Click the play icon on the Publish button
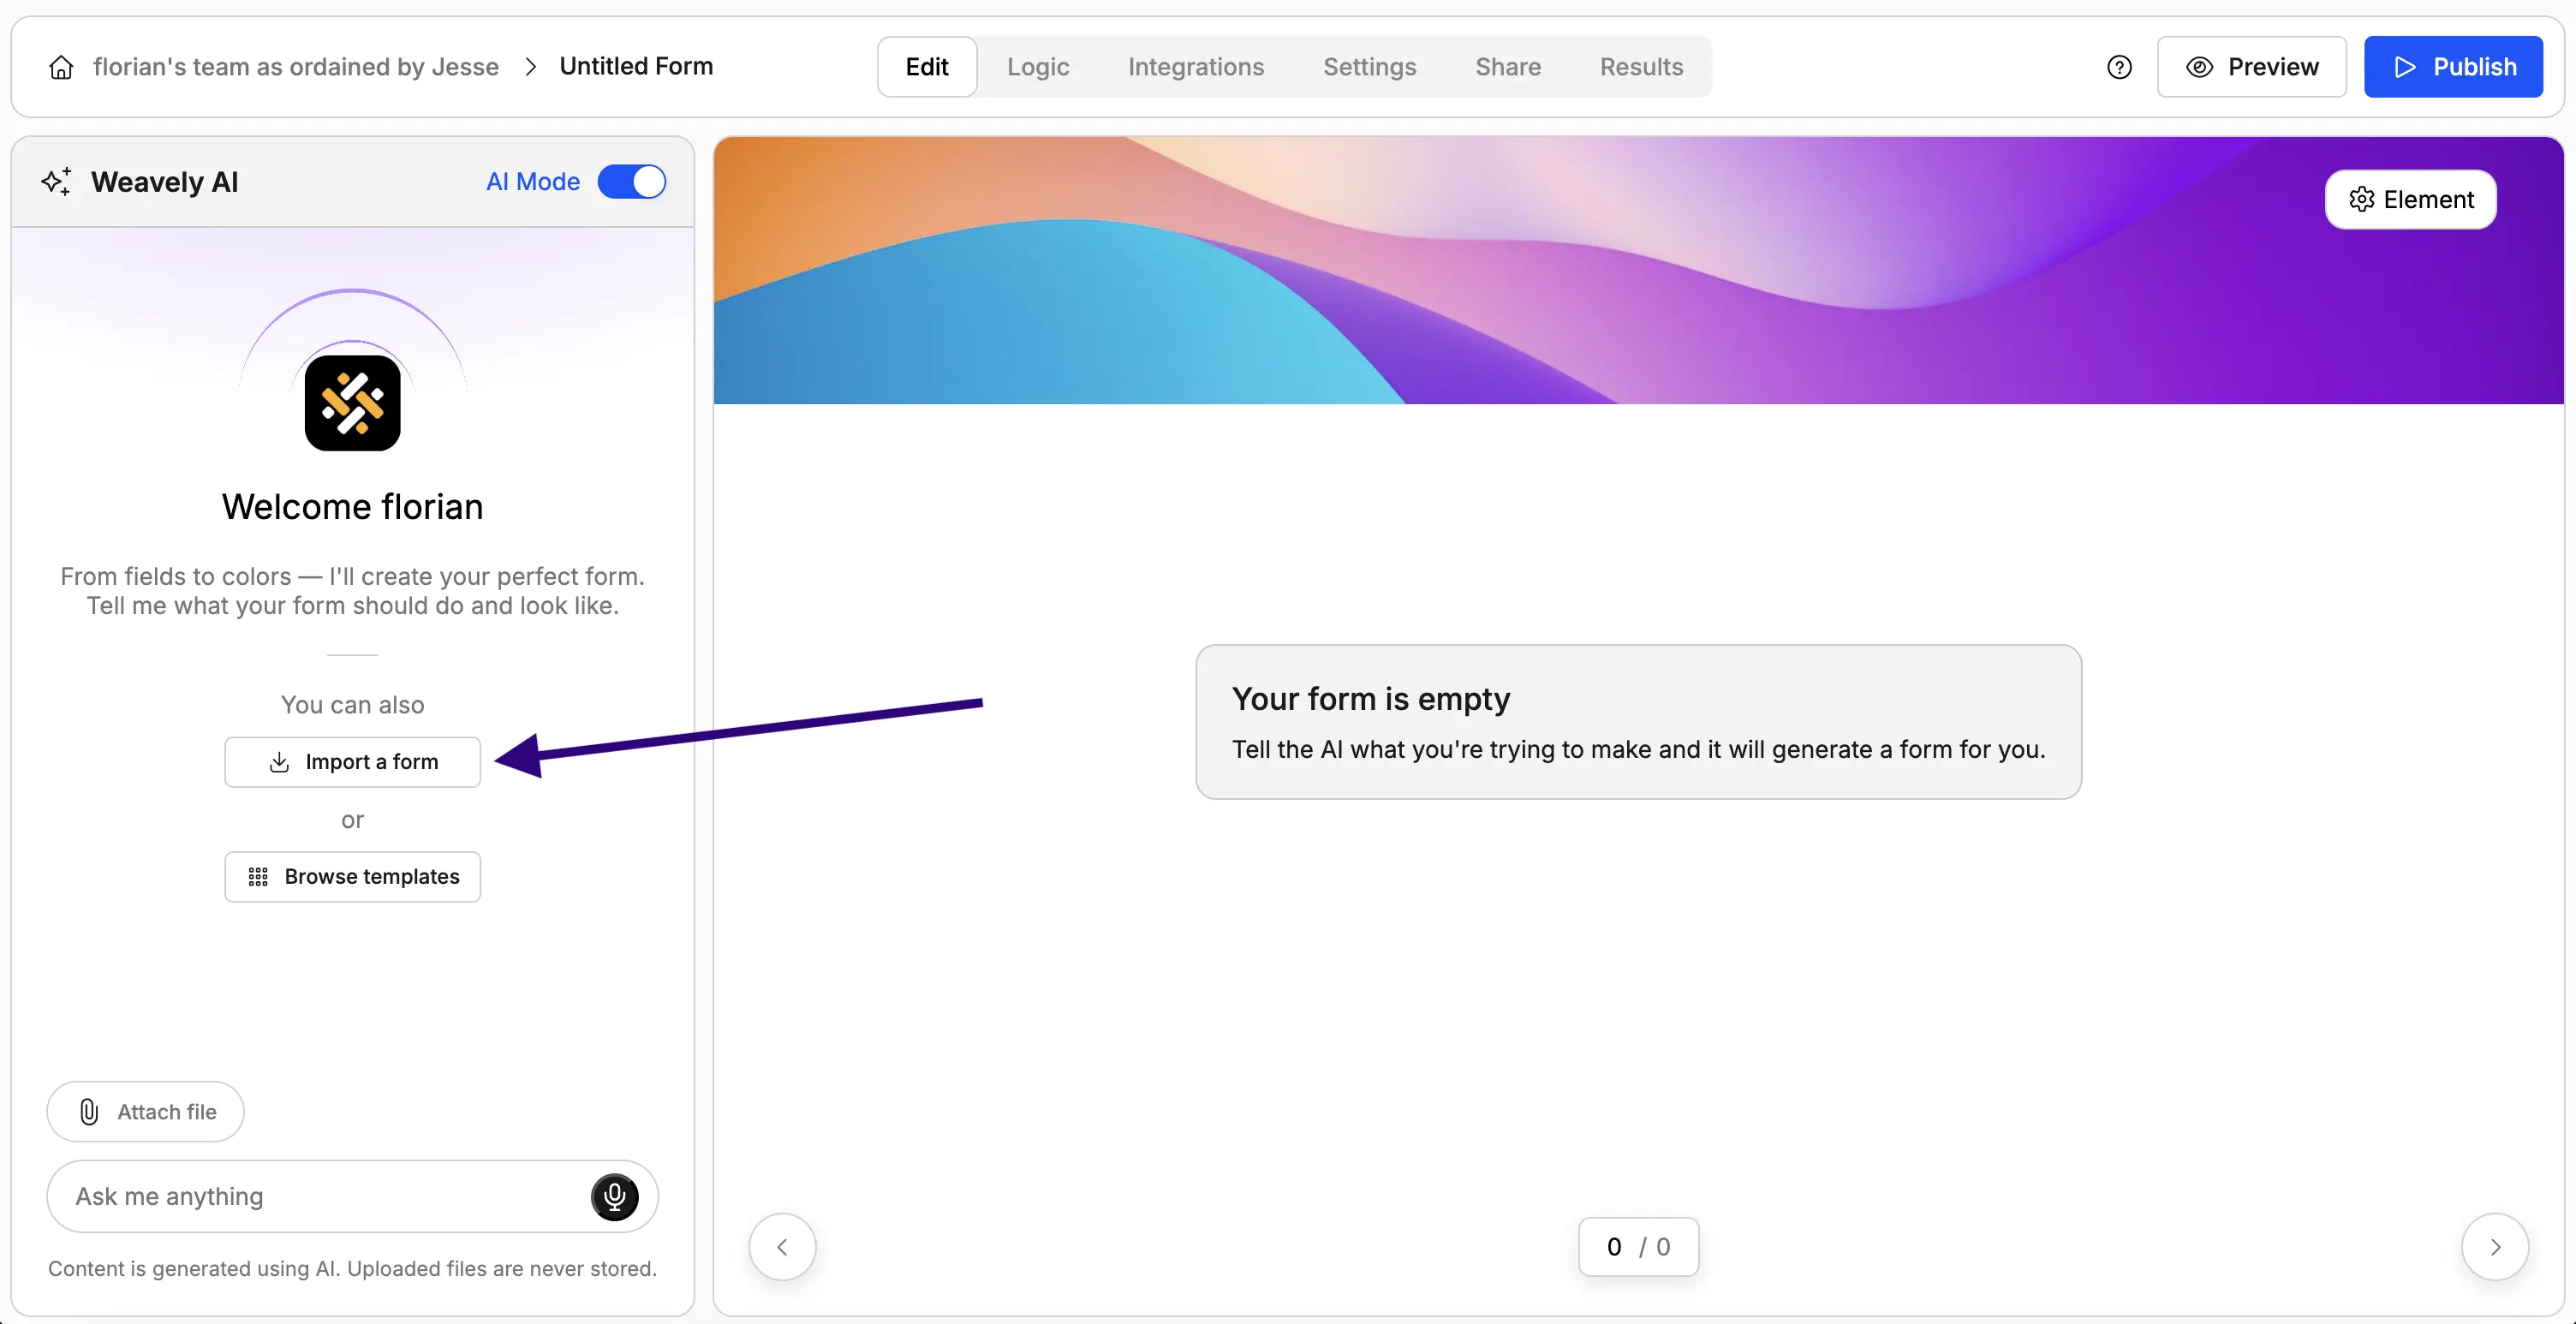 pyautogui.click(x=2406, y=66)
